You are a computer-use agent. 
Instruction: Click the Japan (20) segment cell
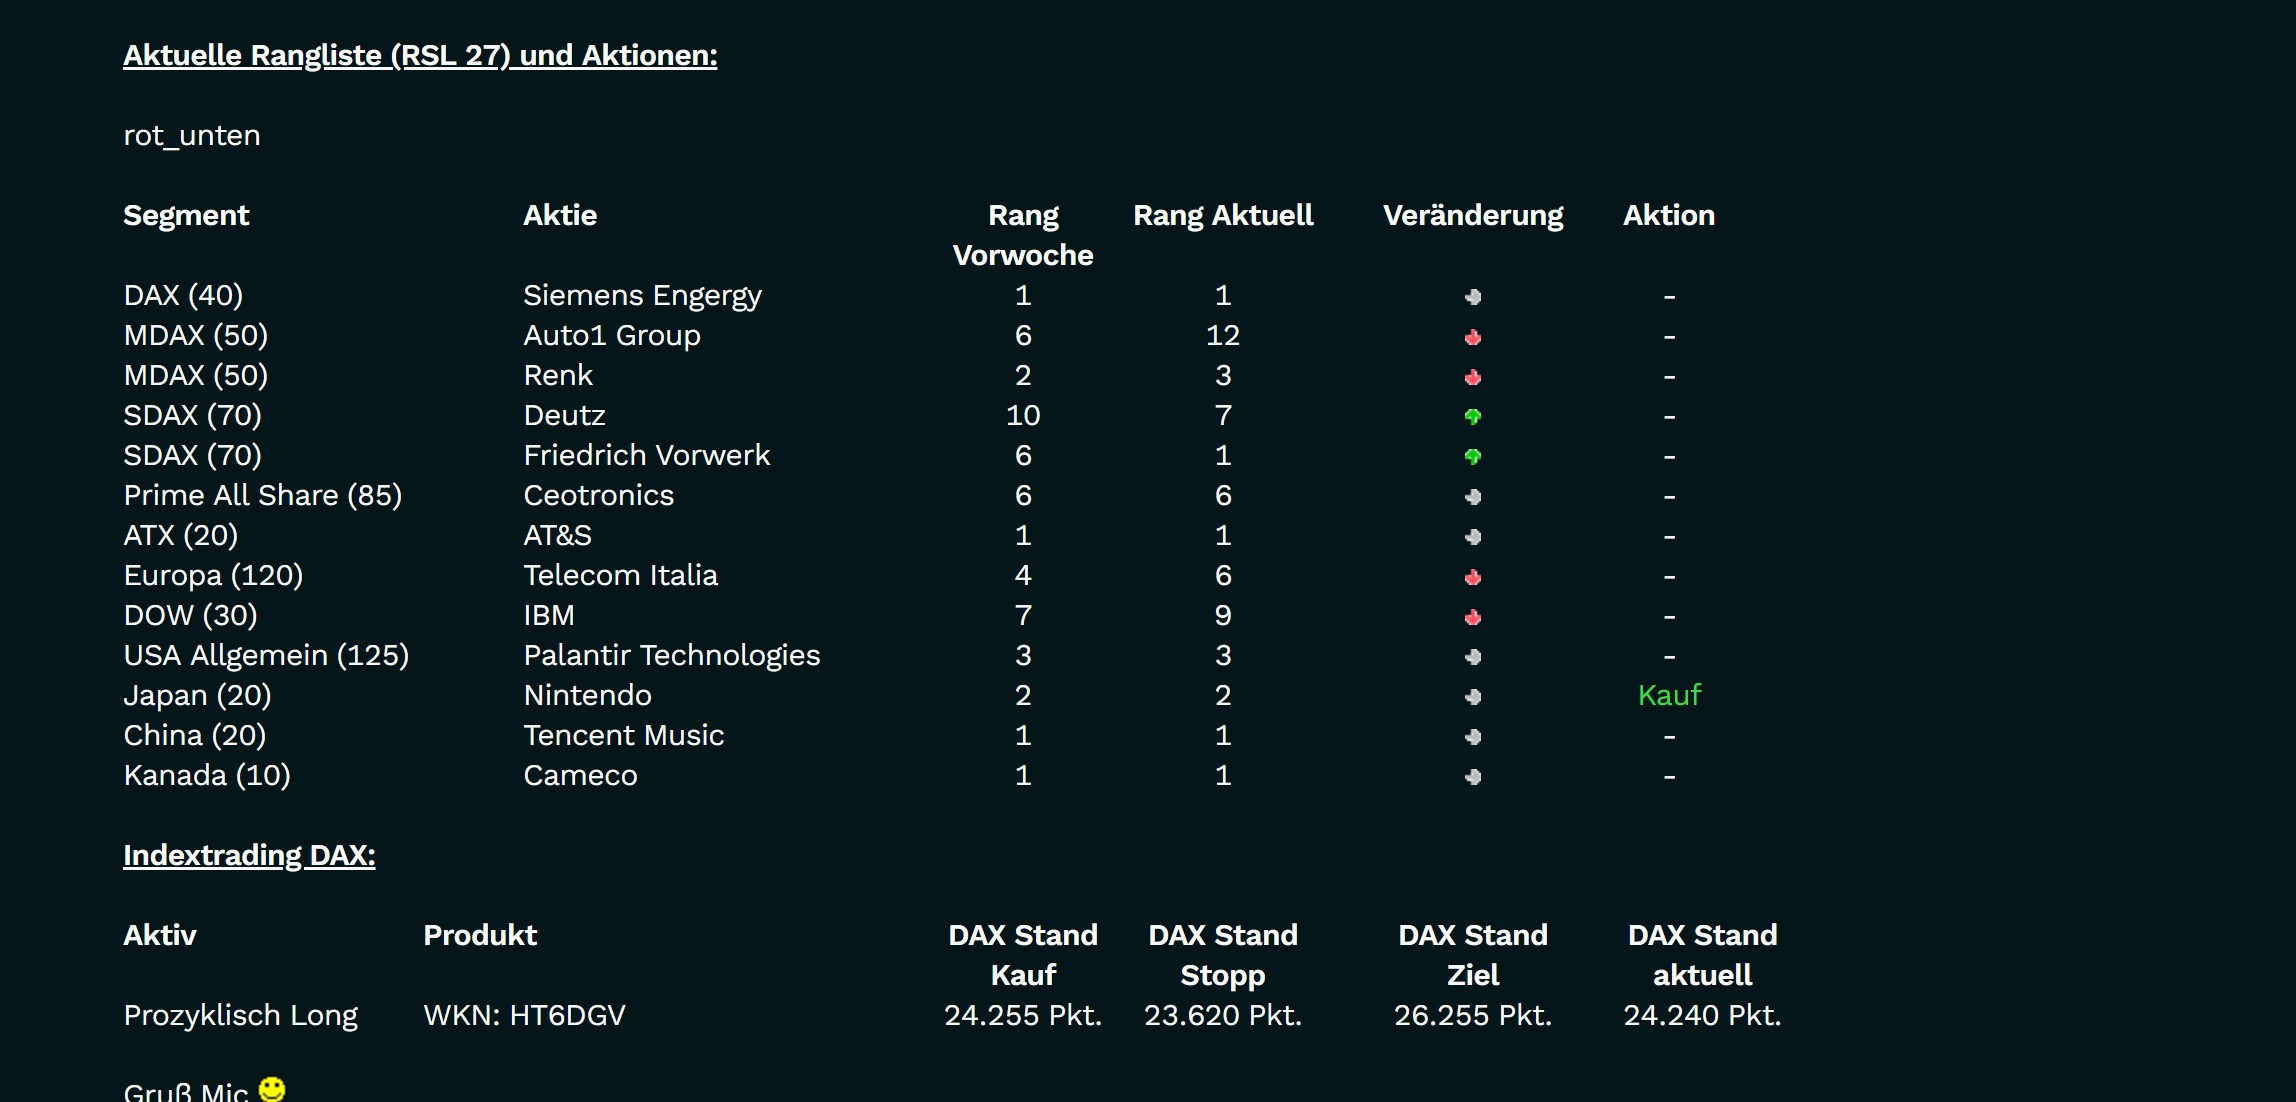(197, 696)
